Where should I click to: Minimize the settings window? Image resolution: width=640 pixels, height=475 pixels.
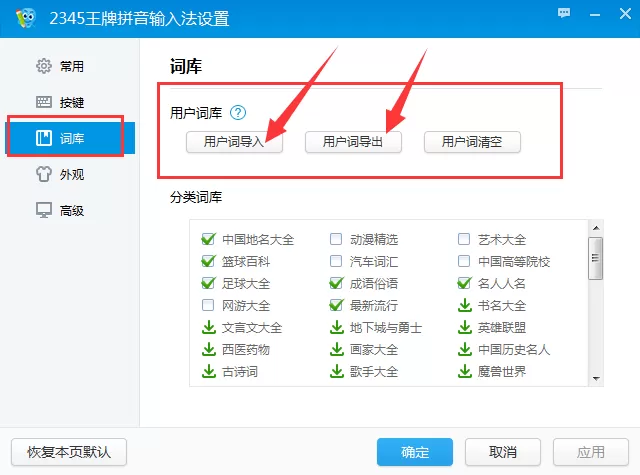pos(595,15)
